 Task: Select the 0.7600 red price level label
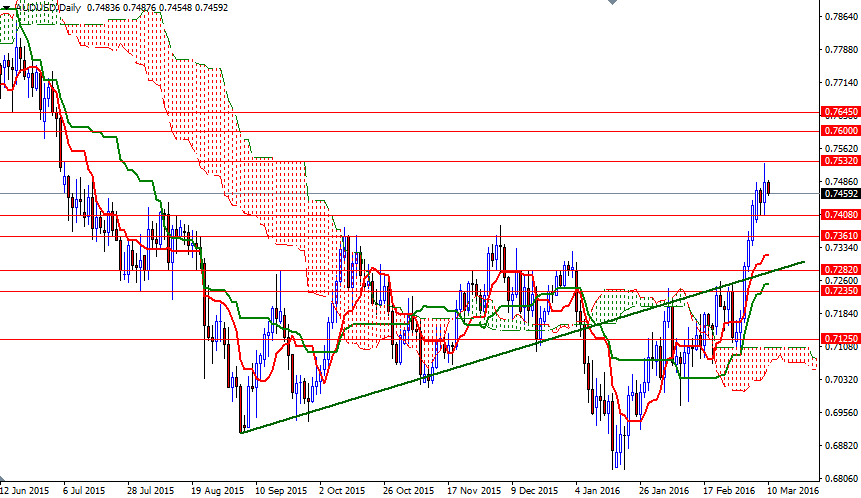[839, 131]
